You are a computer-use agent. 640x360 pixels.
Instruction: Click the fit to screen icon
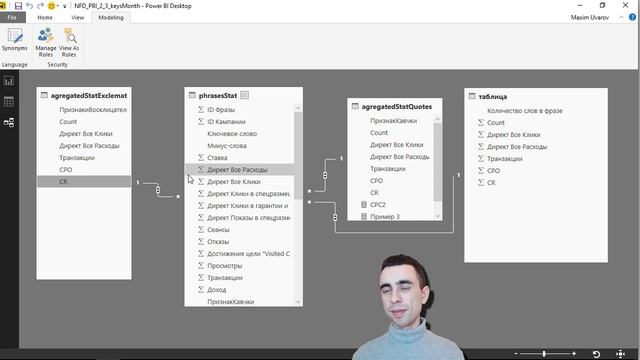[620, 354]
